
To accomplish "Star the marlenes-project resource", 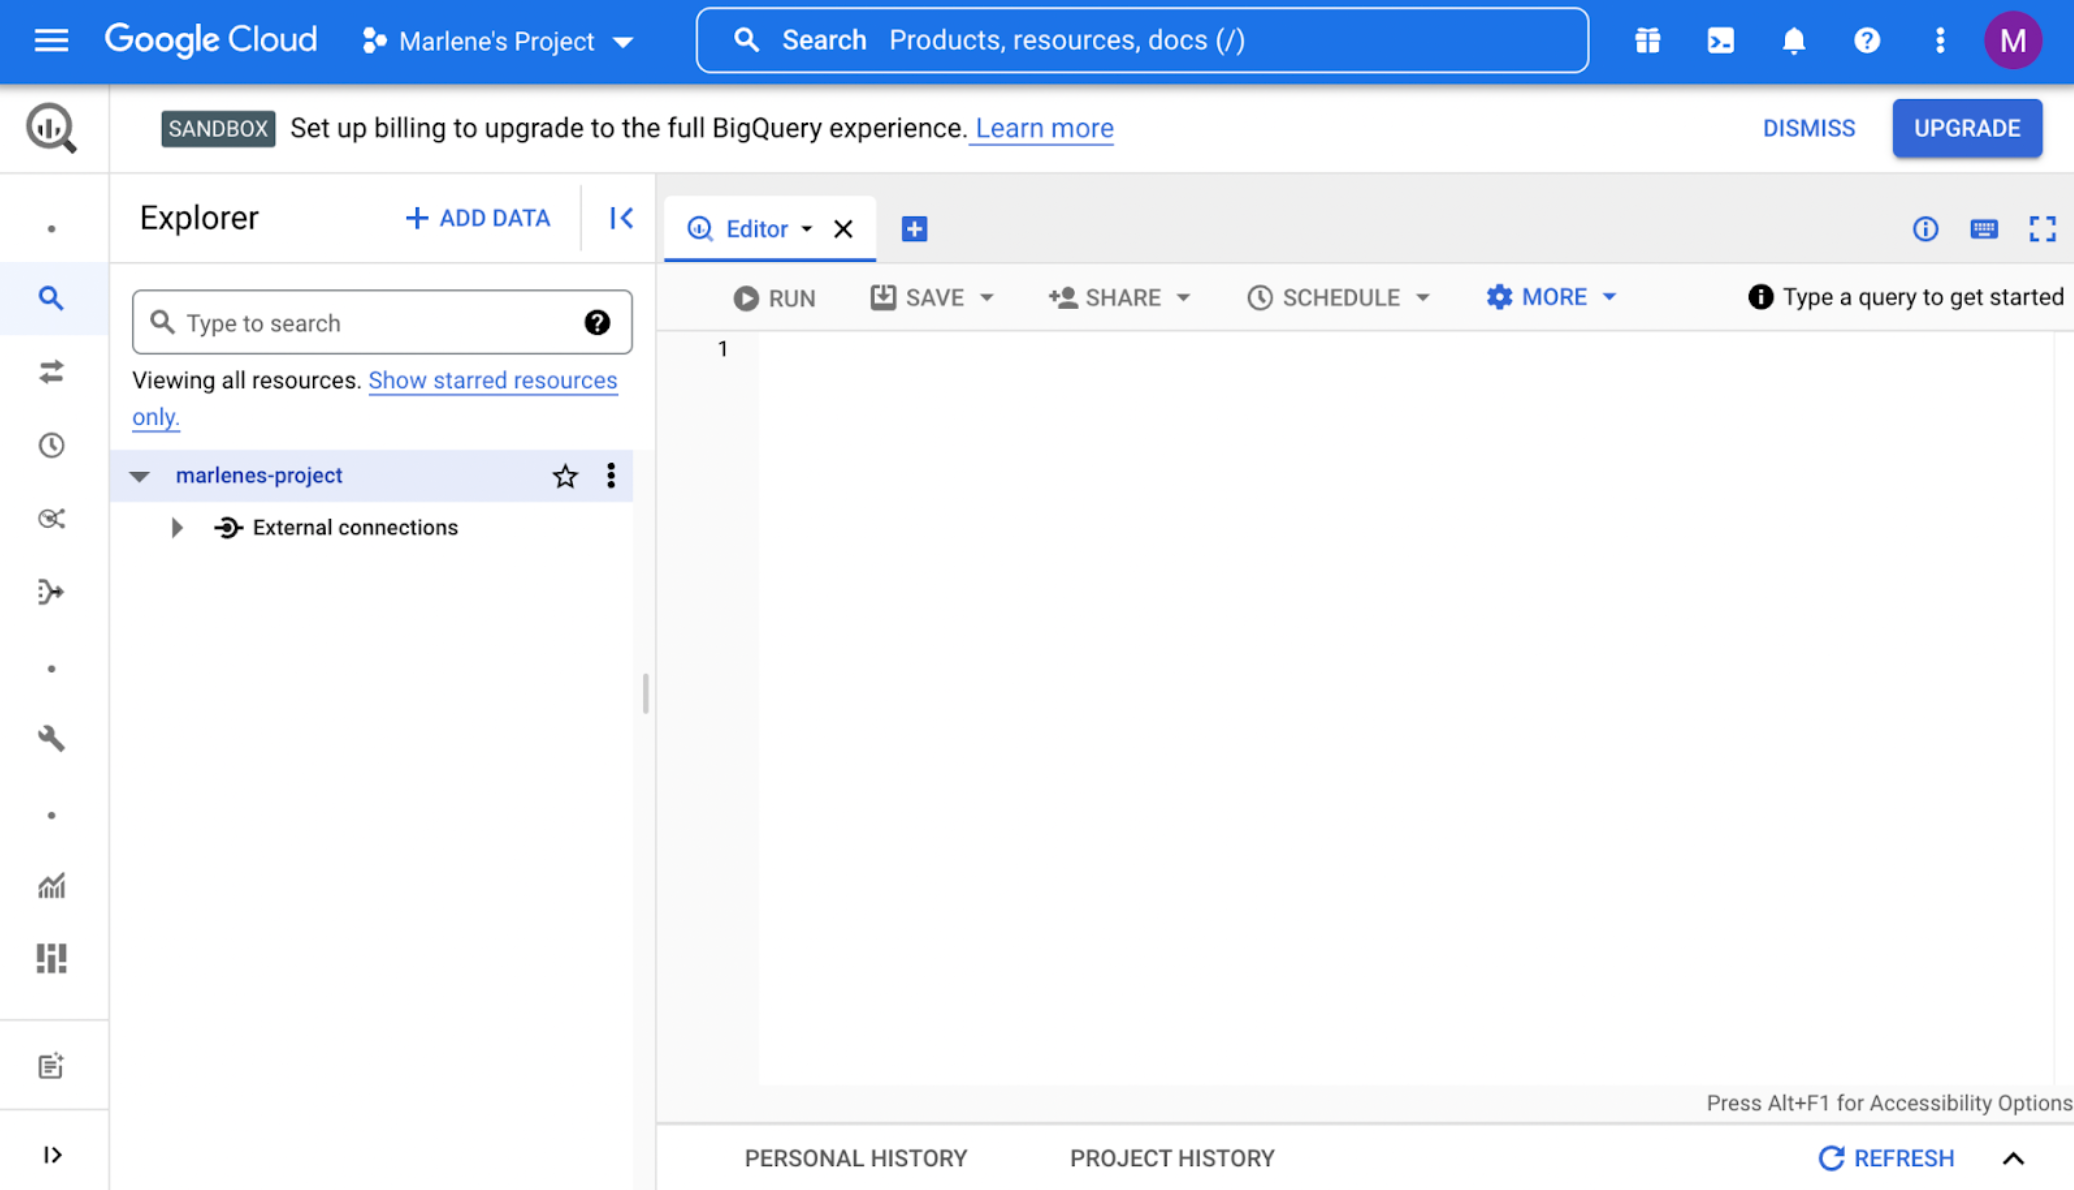I will coord(565,476).
